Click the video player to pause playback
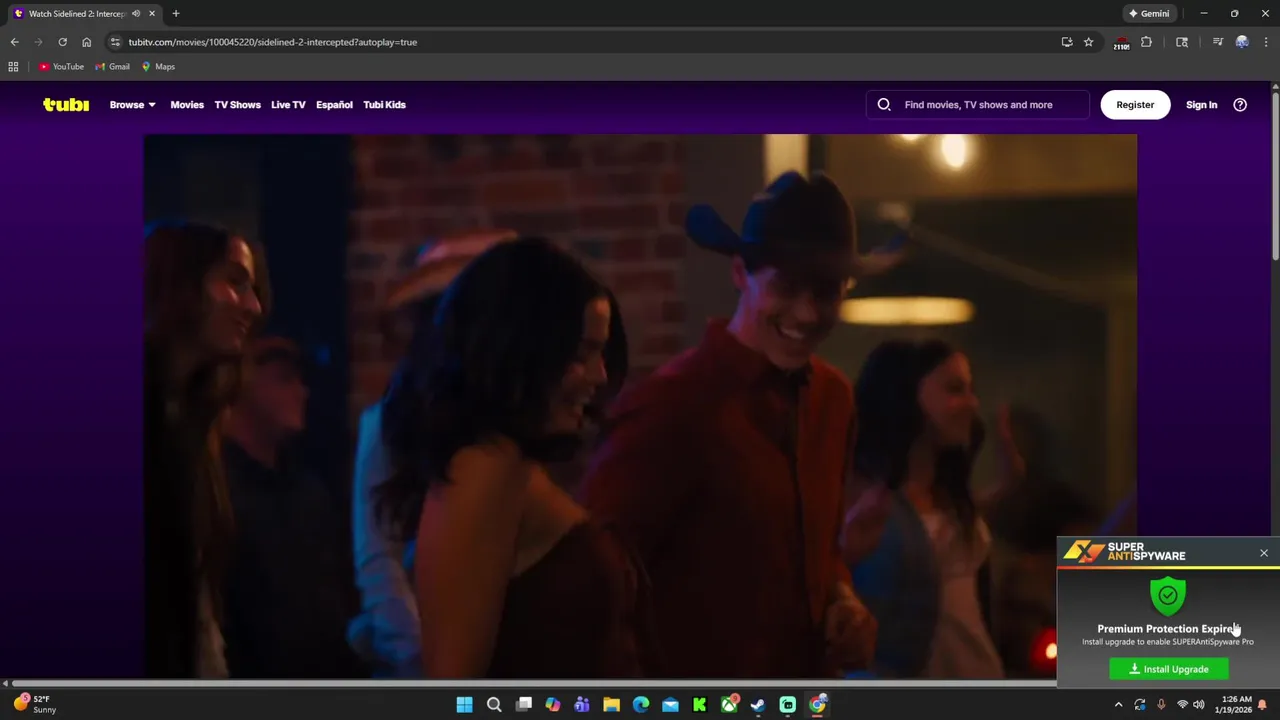1280x720 pixels. [640, 405]
